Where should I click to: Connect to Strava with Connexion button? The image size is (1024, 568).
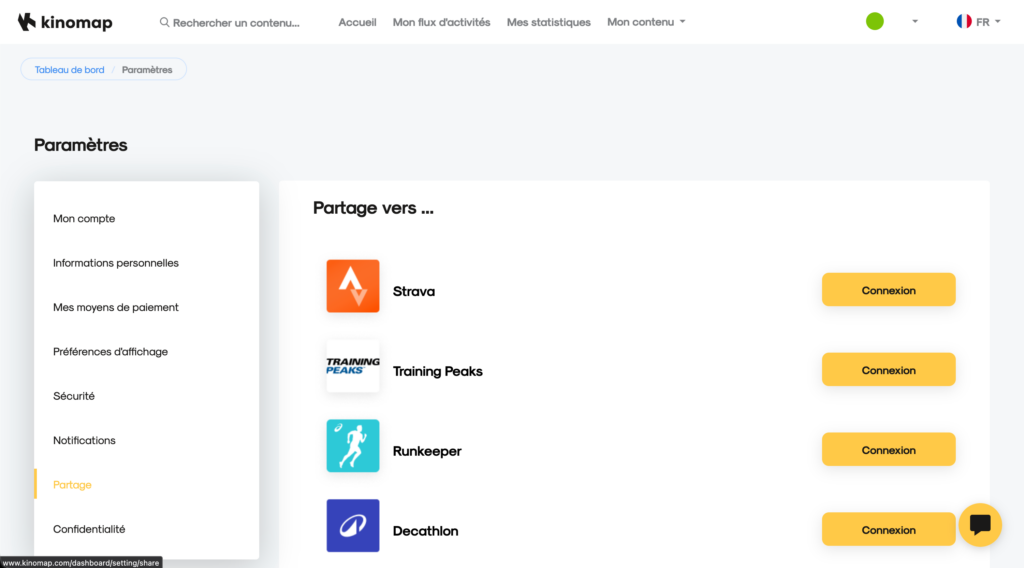pyautogui.click(x=888, y=290)
